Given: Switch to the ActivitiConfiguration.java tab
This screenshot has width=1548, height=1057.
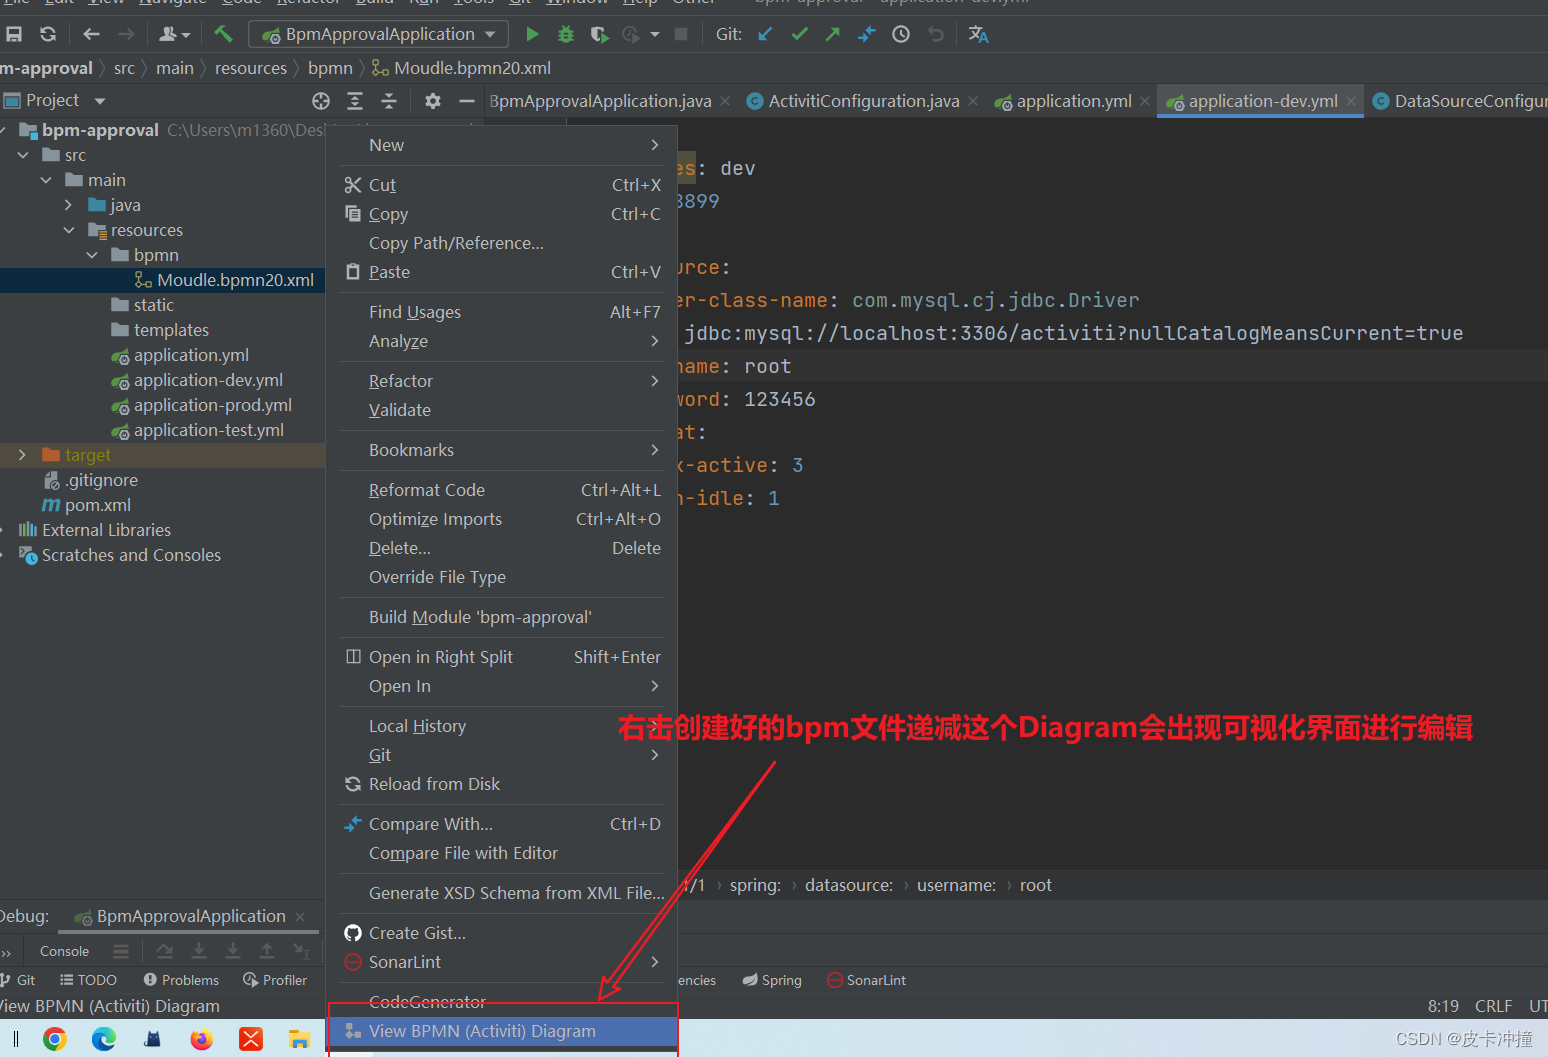Looking at the screenshot, I should [863, 101].
